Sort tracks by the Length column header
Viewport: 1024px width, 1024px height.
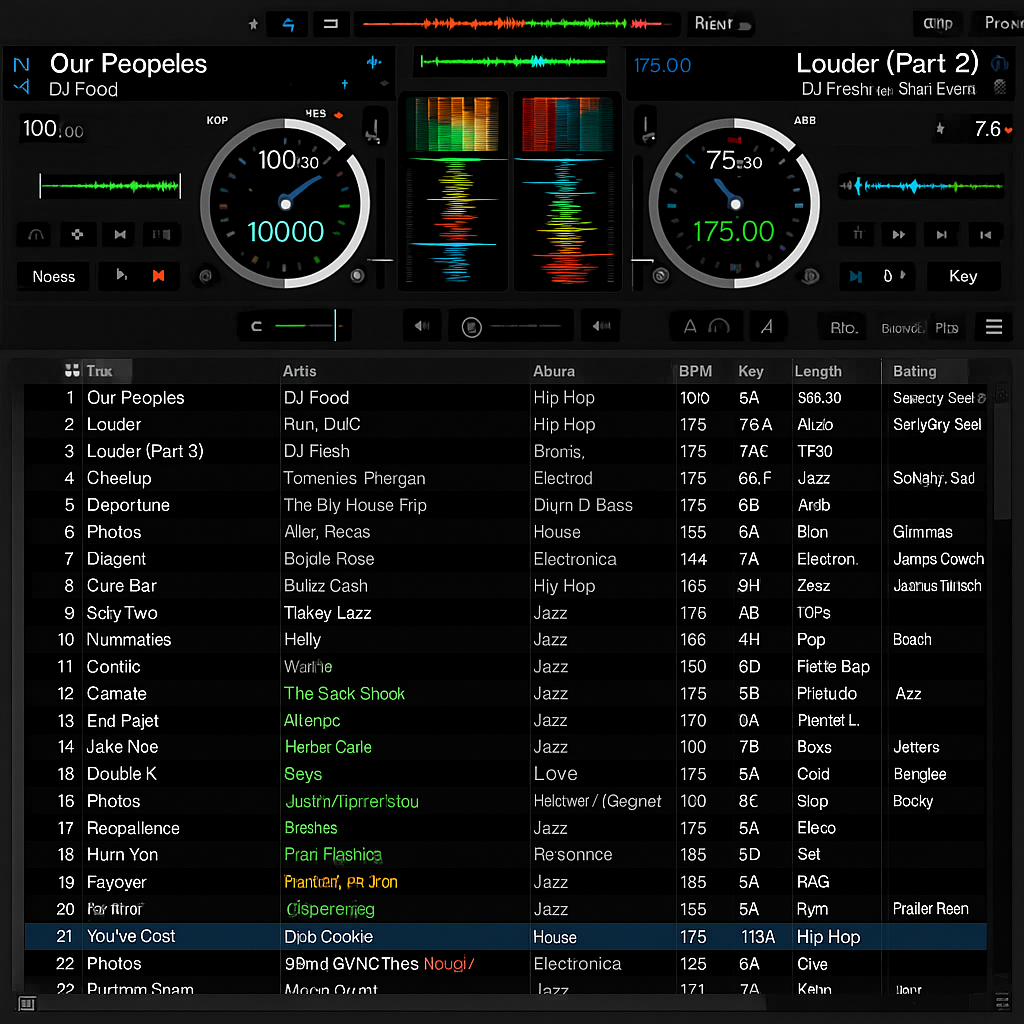coord(818,371)
